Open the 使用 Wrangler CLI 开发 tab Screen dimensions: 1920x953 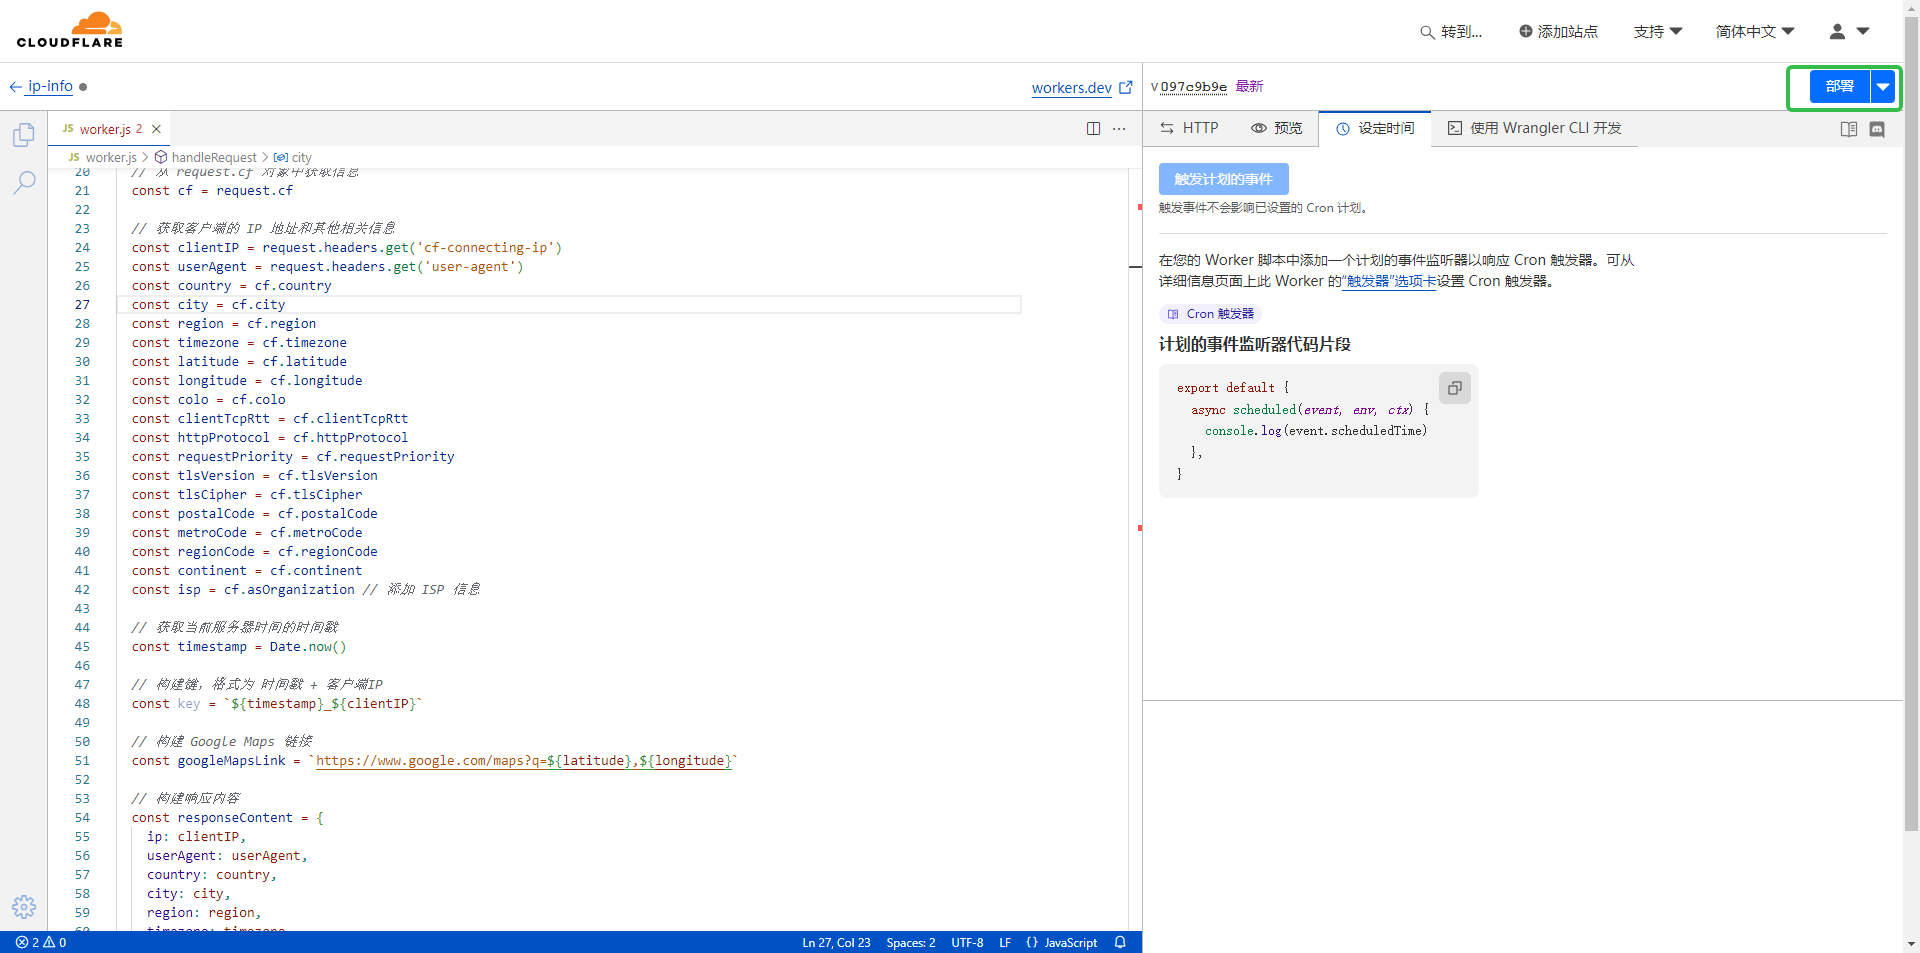coord(1535,128)
